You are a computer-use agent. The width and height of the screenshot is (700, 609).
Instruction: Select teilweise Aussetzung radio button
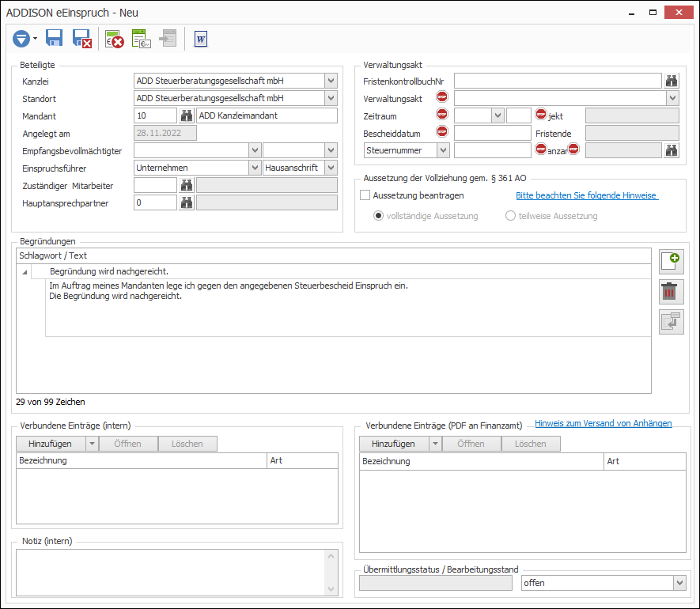(510, 216)
